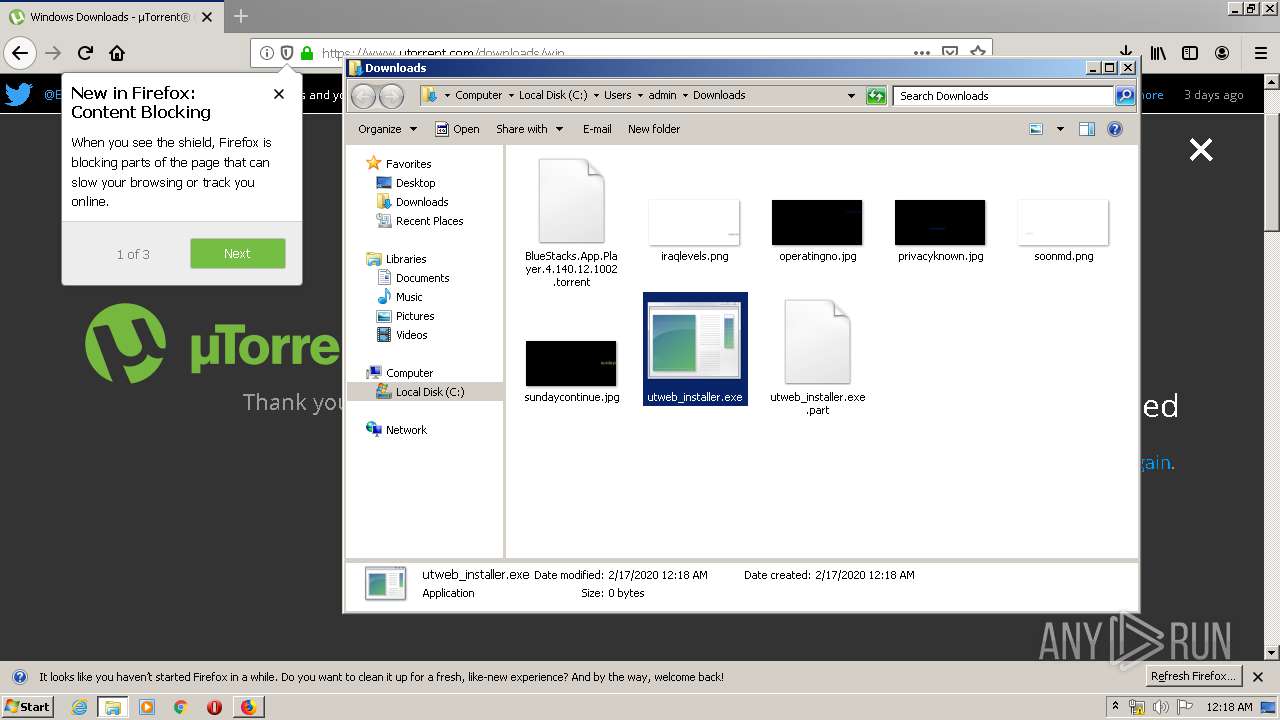
Task: Open Firefox library icon
Action: [x=1158, y=53]
